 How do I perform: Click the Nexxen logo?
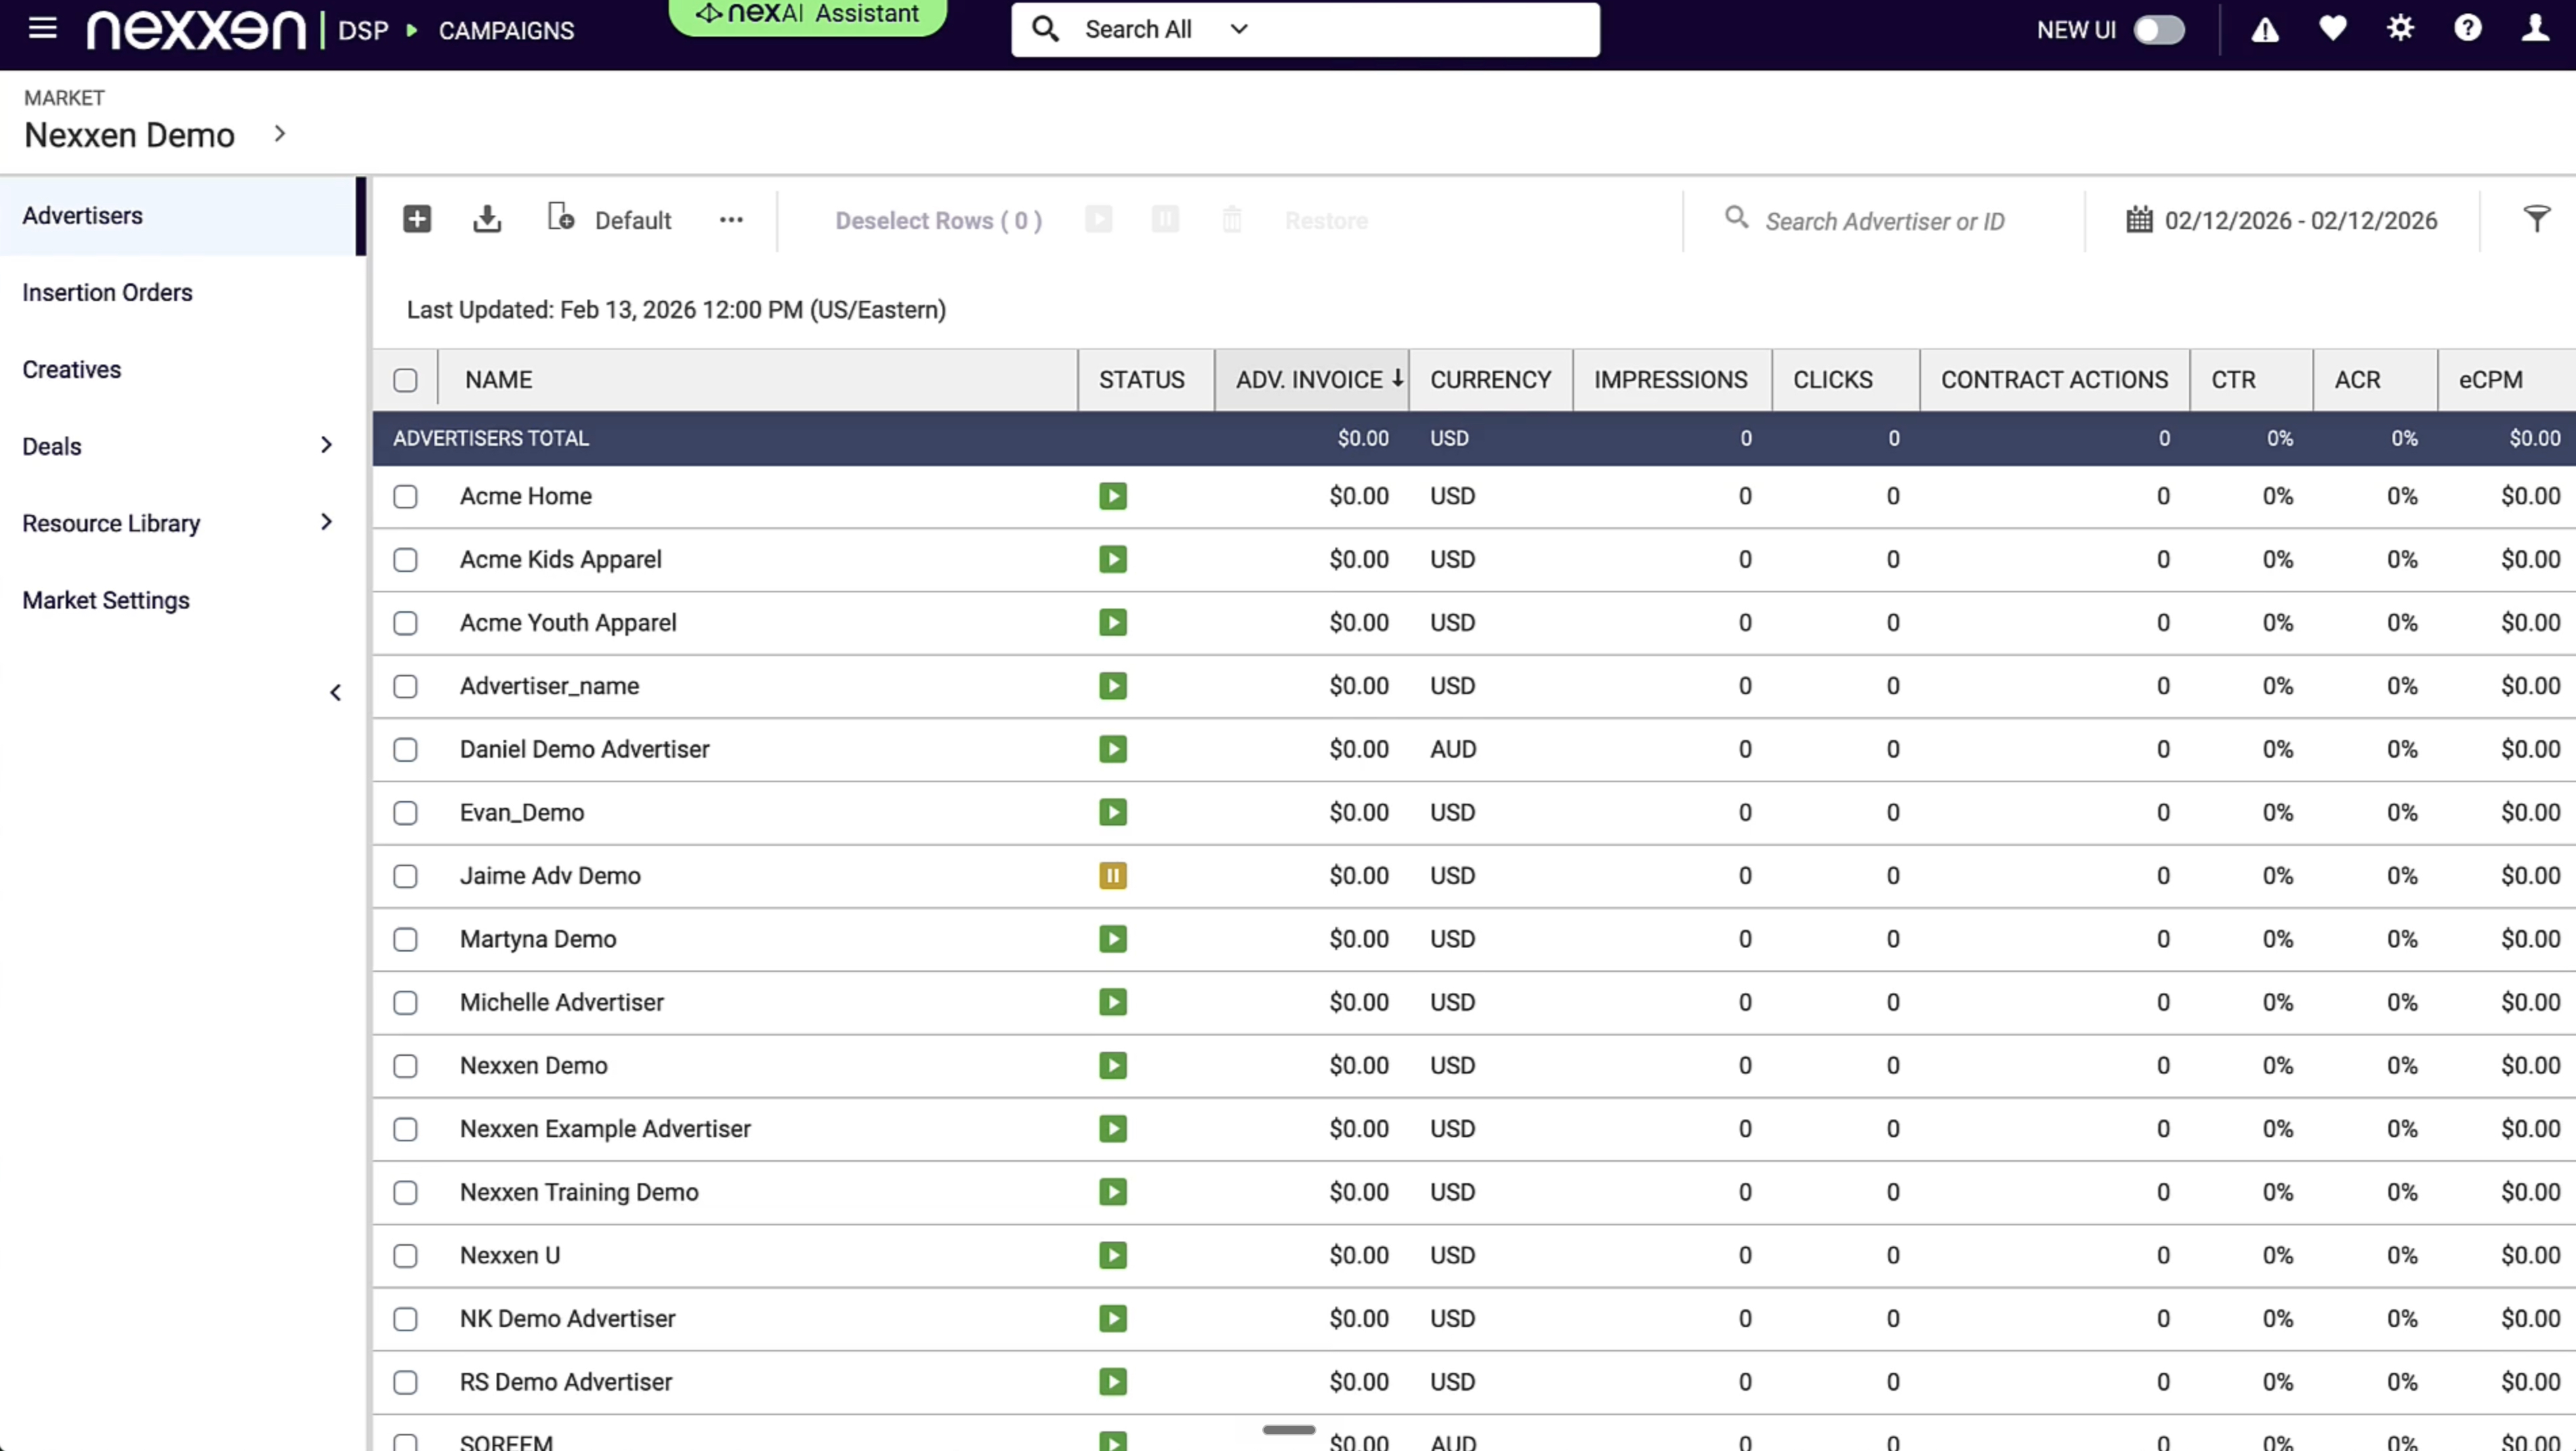[x=196, y=30]
